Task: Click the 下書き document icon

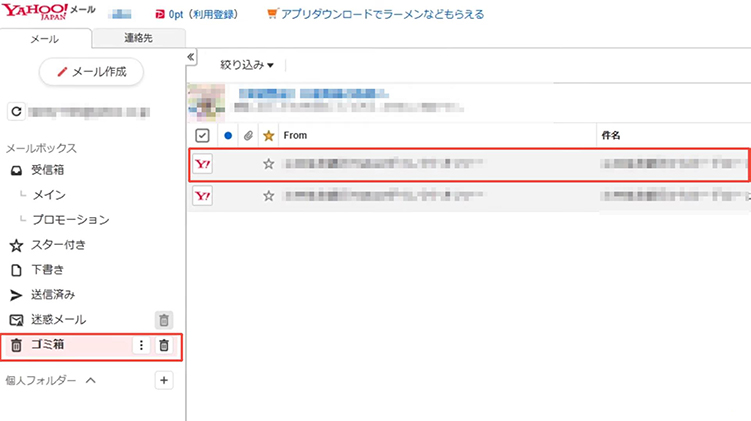Action: [x=16, y=271]
